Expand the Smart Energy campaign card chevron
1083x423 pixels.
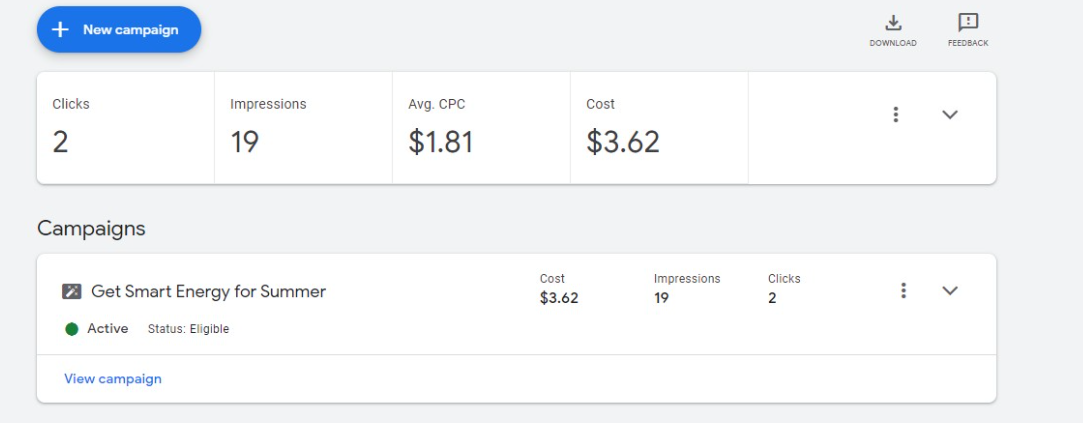[950, 290]
